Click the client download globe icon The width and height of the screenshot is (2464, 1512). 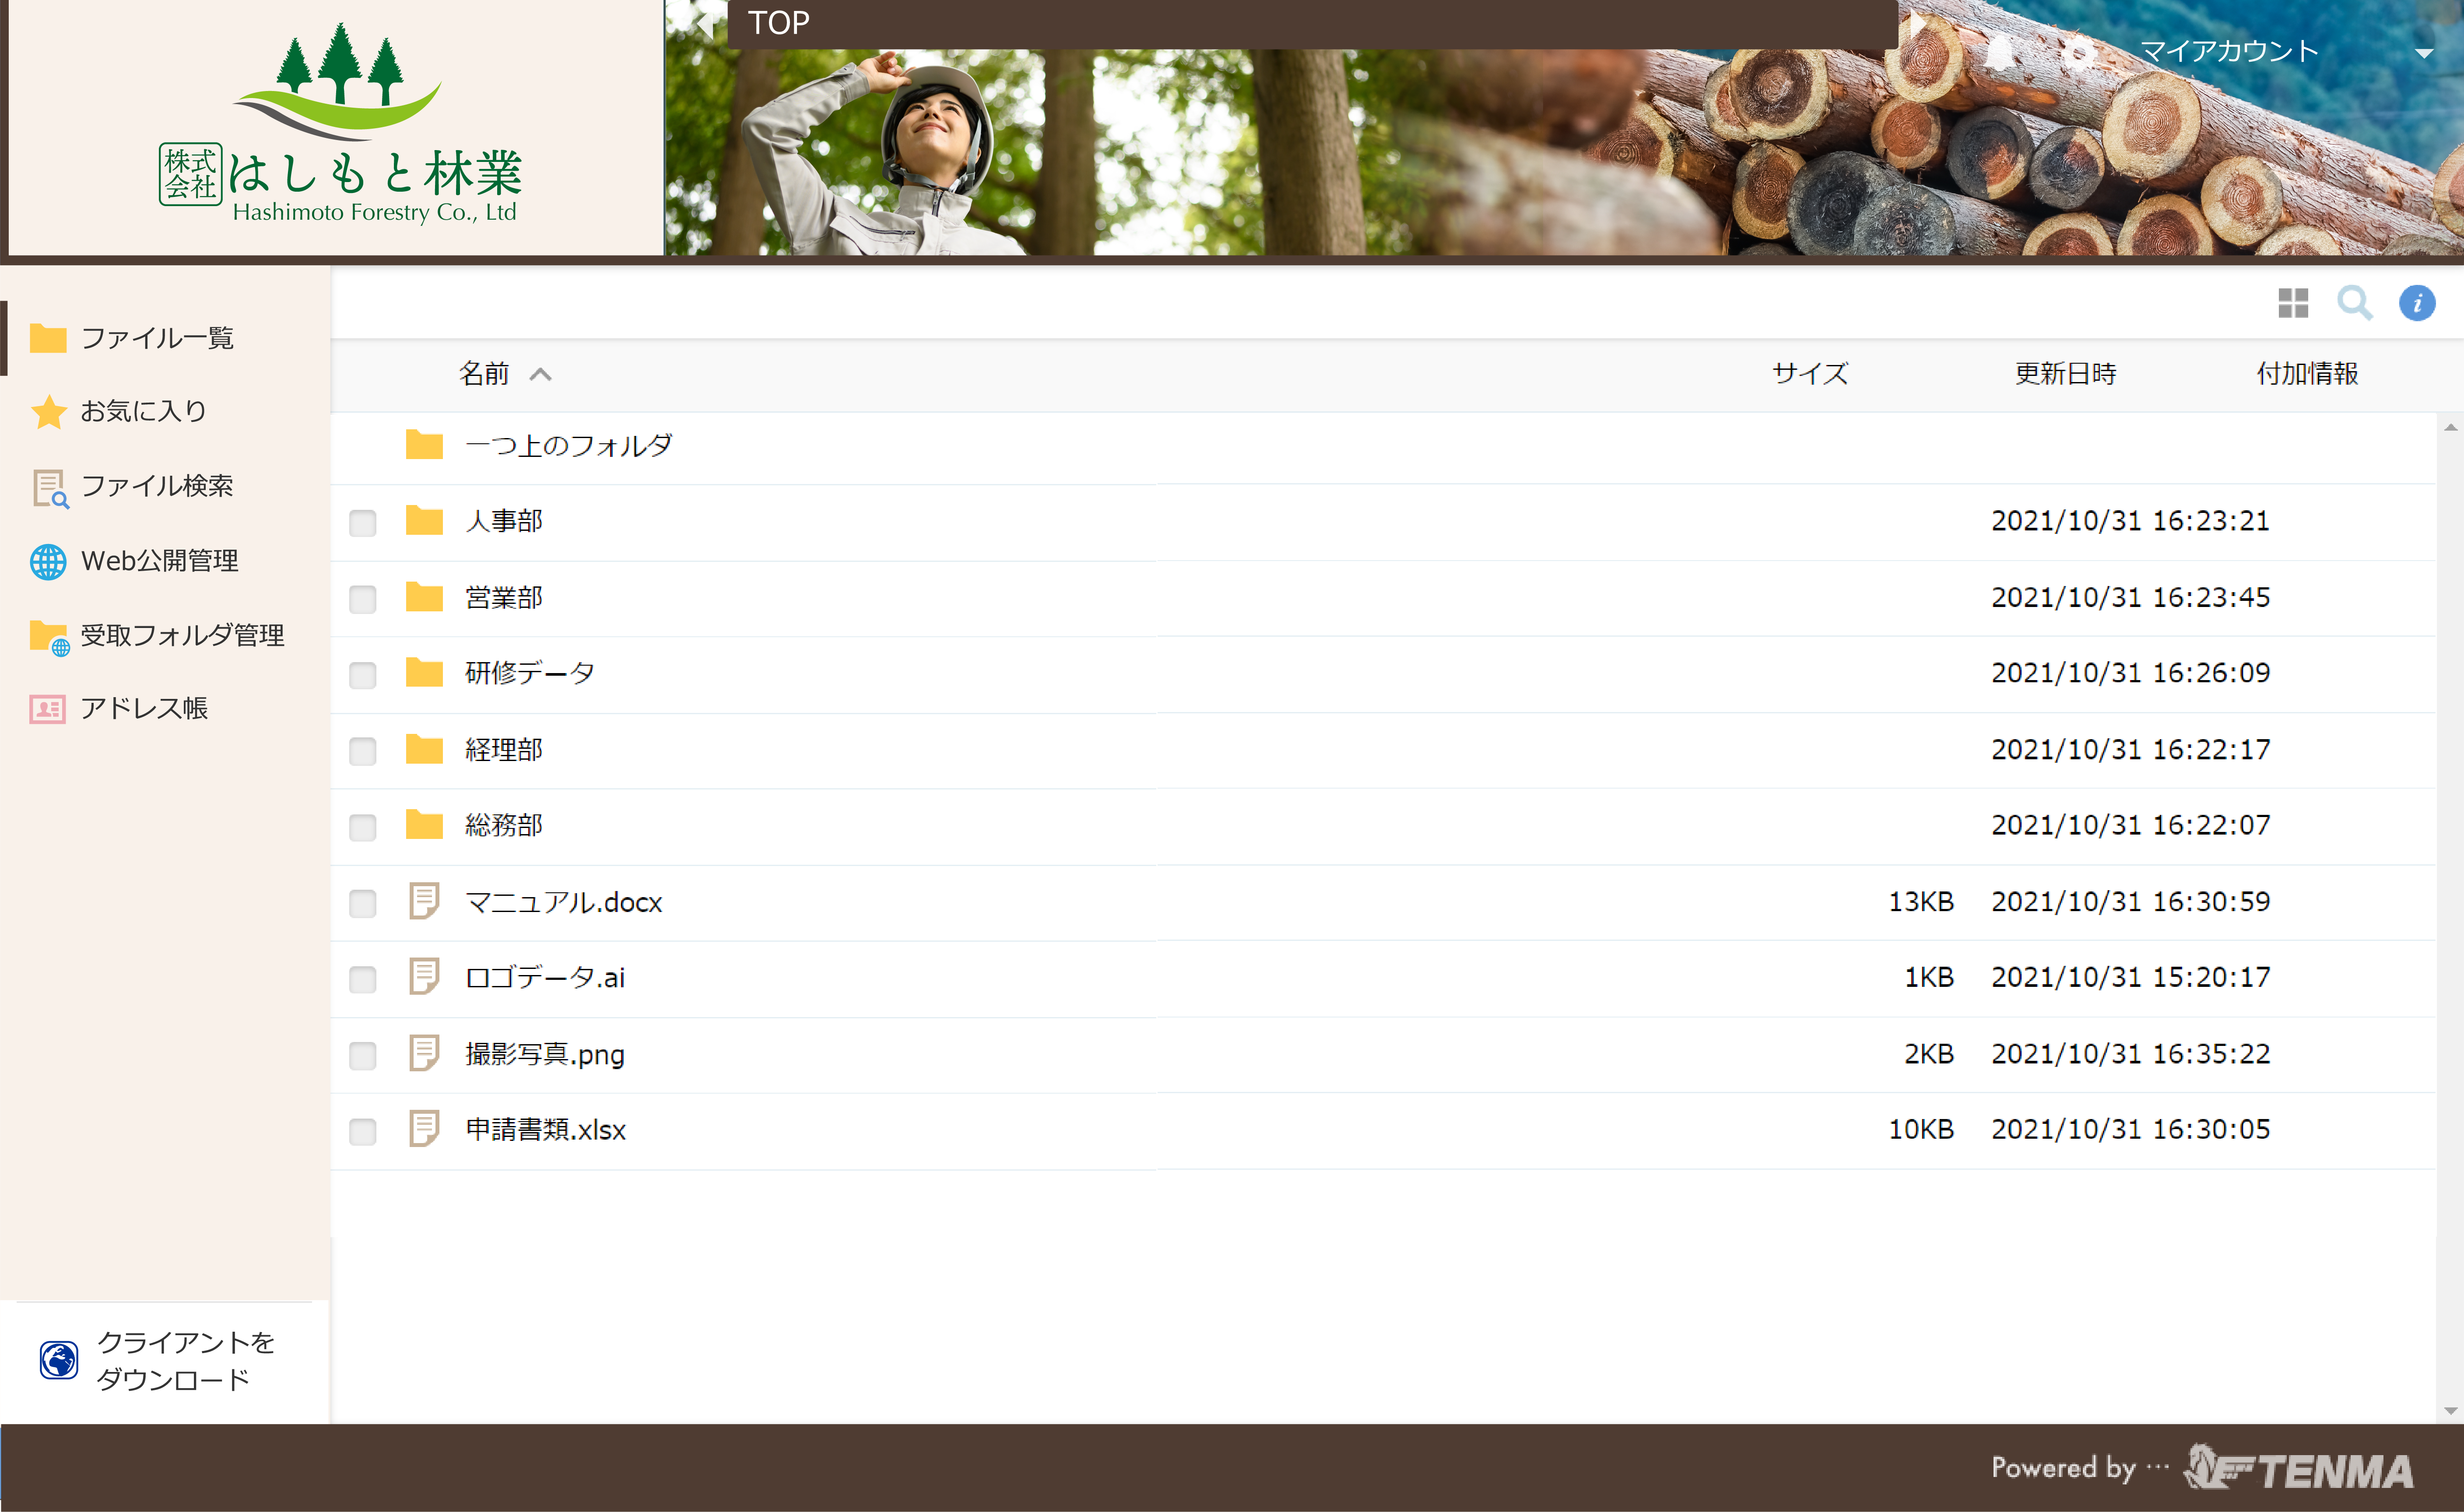pyautogui.click(x=59, y=1360)
